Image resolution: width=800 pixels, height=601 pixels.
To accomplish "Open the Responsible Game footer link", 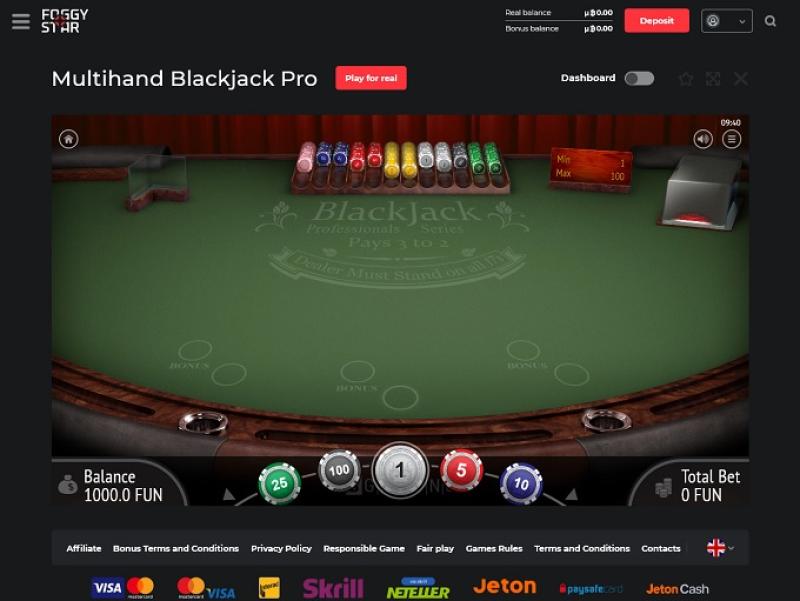I will [x=364, y=548].
